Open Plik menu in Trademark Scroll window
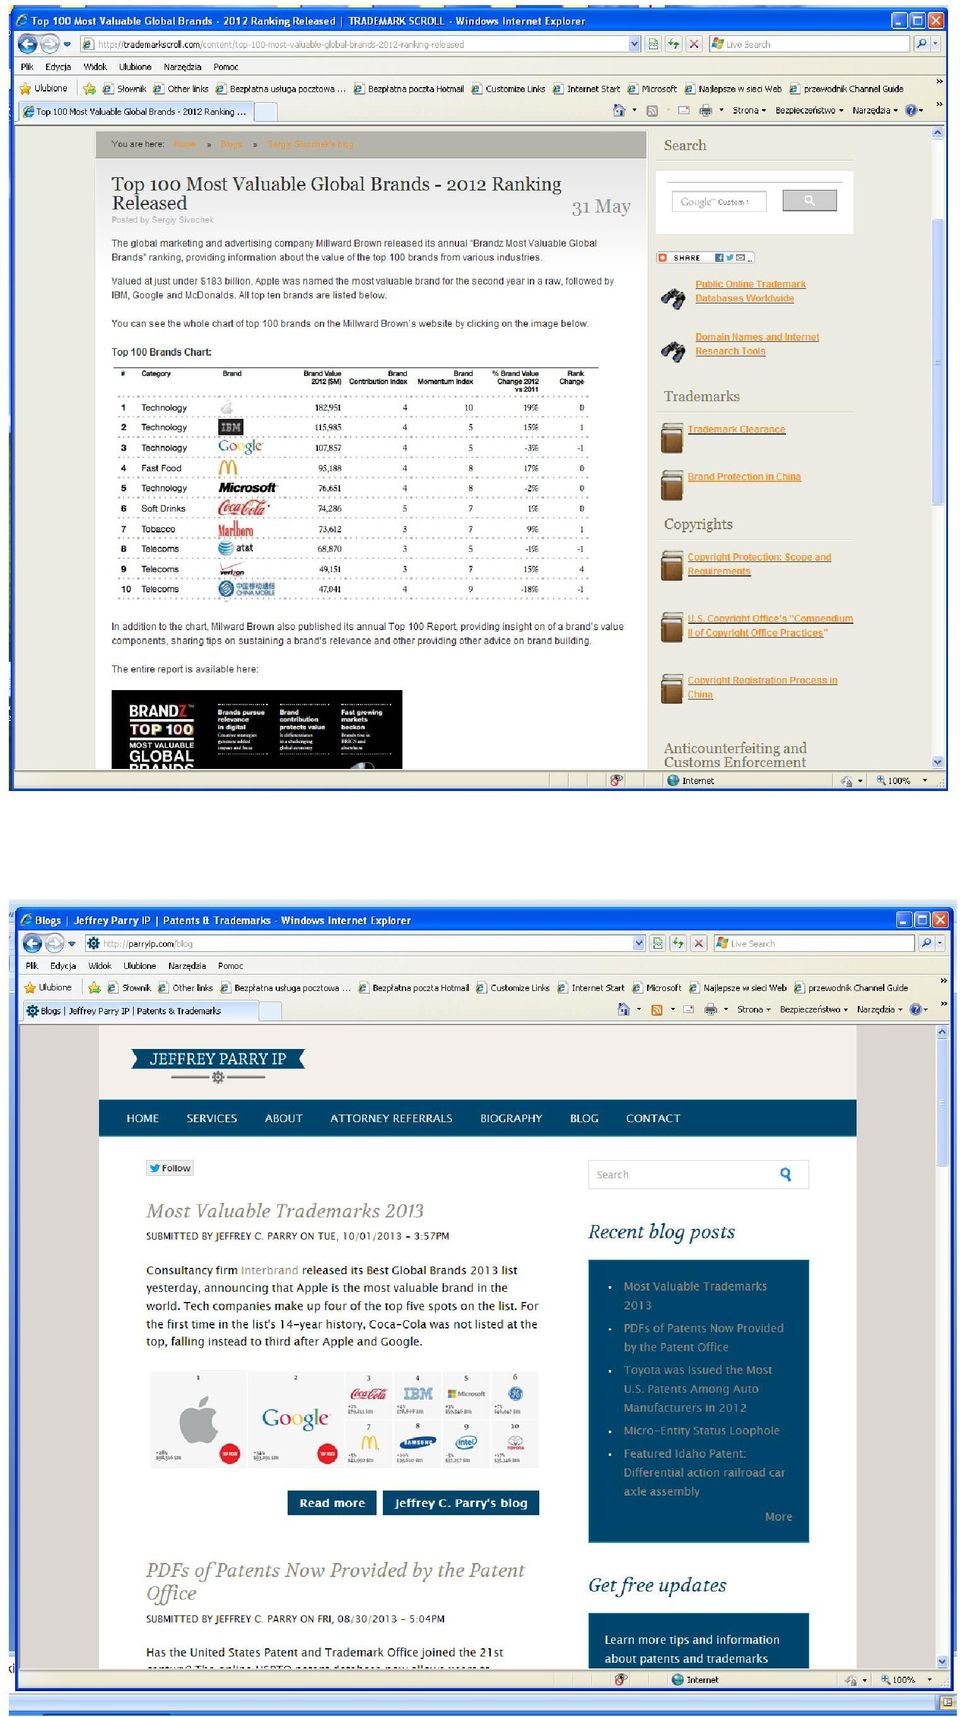 click(27, 67)
